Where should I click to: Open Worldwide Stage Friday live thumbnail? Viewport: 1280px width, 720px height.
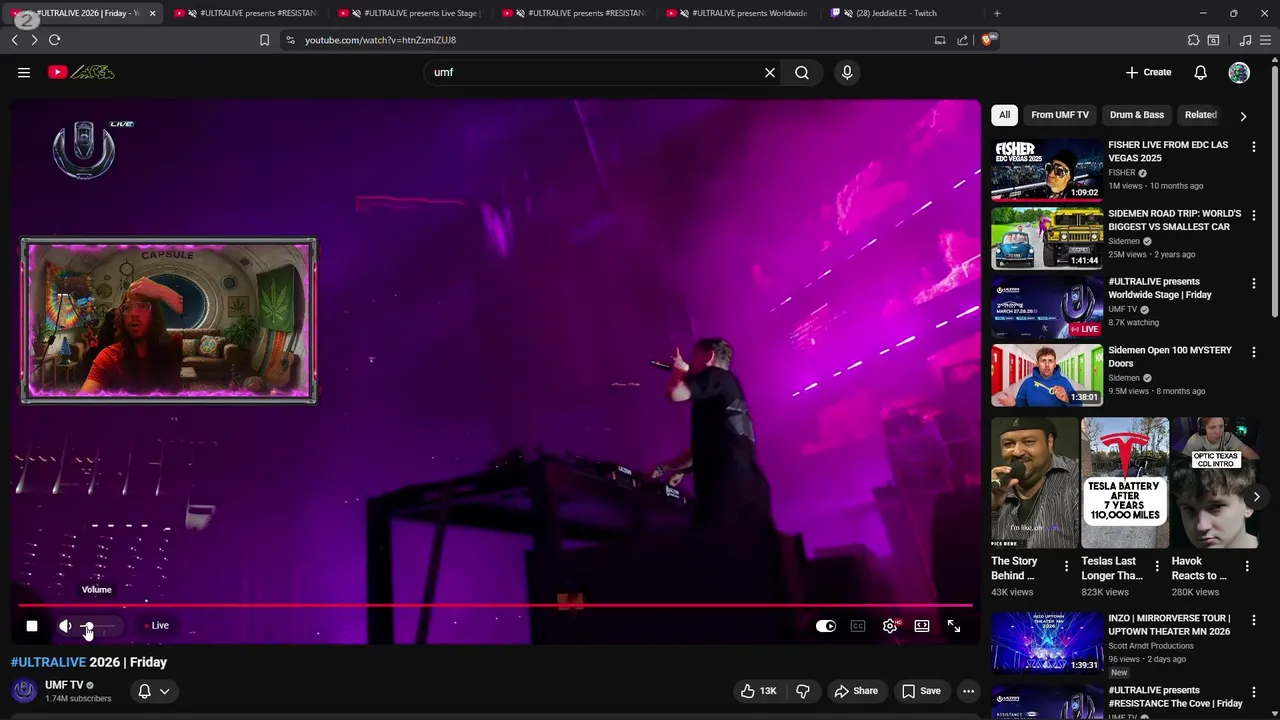1047,307
